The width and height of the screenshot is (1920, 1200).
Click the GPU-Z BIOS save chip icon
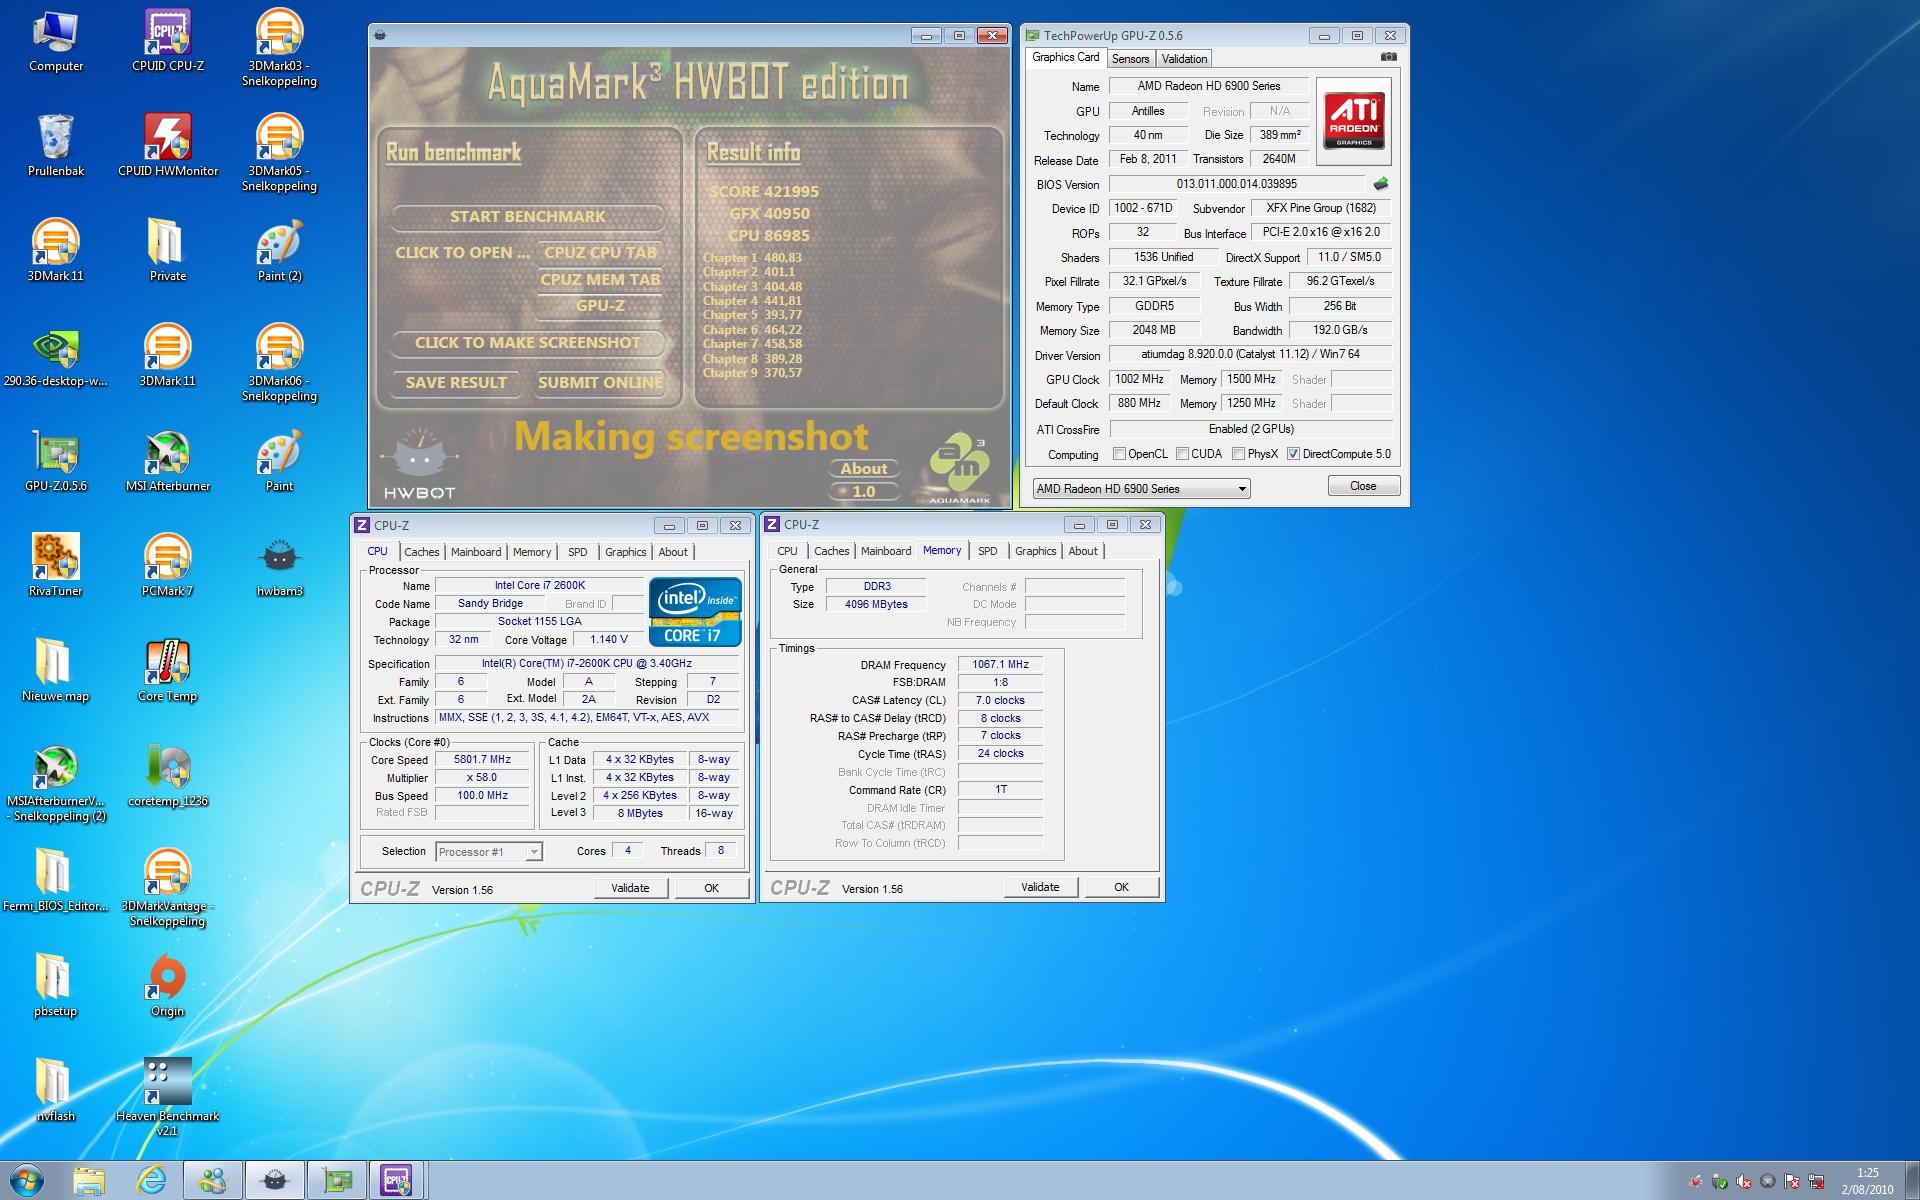click(x=1381, y=184)
